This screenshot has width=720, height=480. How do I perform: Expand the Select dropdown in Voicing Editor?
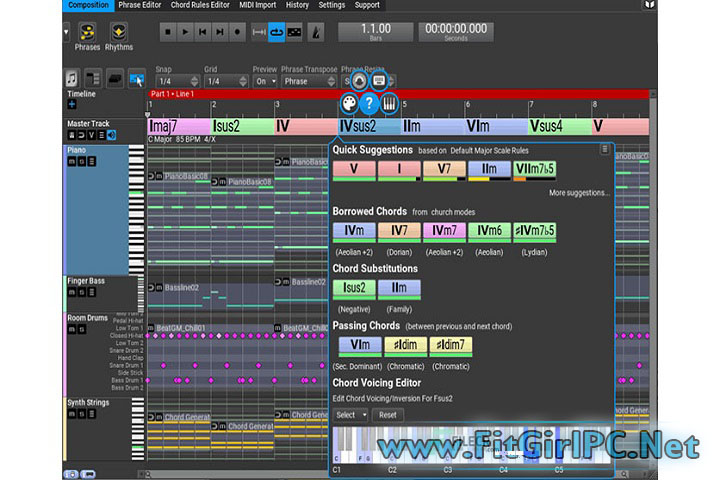click(350, 414)
